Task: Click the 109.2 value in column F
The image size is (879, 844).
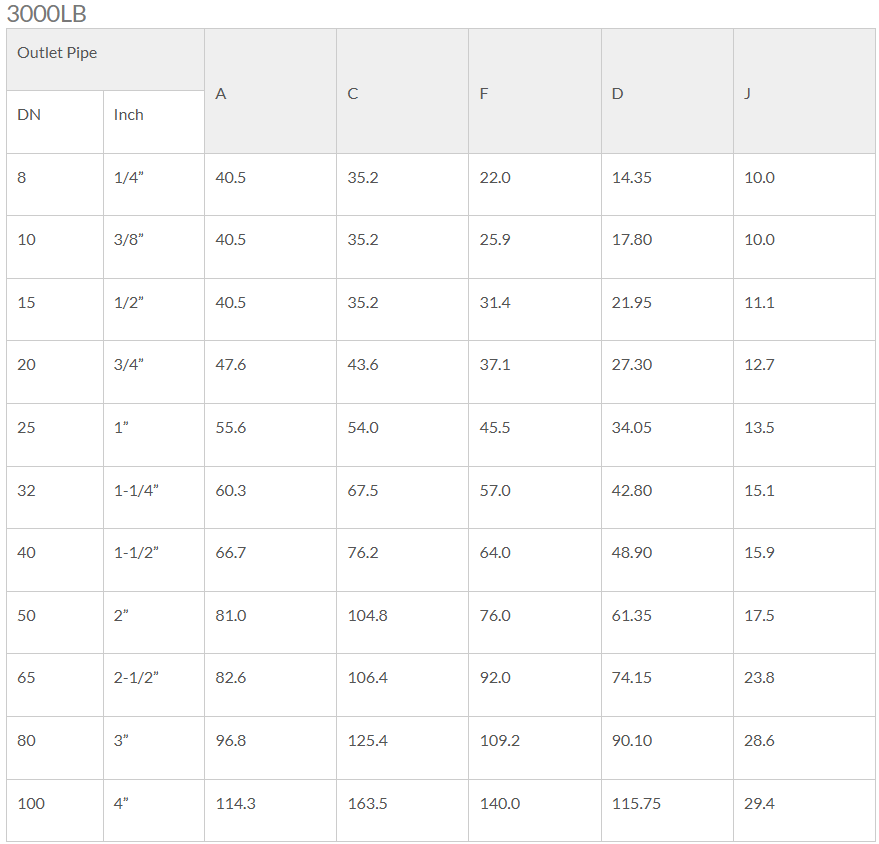Action: pyautogui.click(x=535, y=747)
